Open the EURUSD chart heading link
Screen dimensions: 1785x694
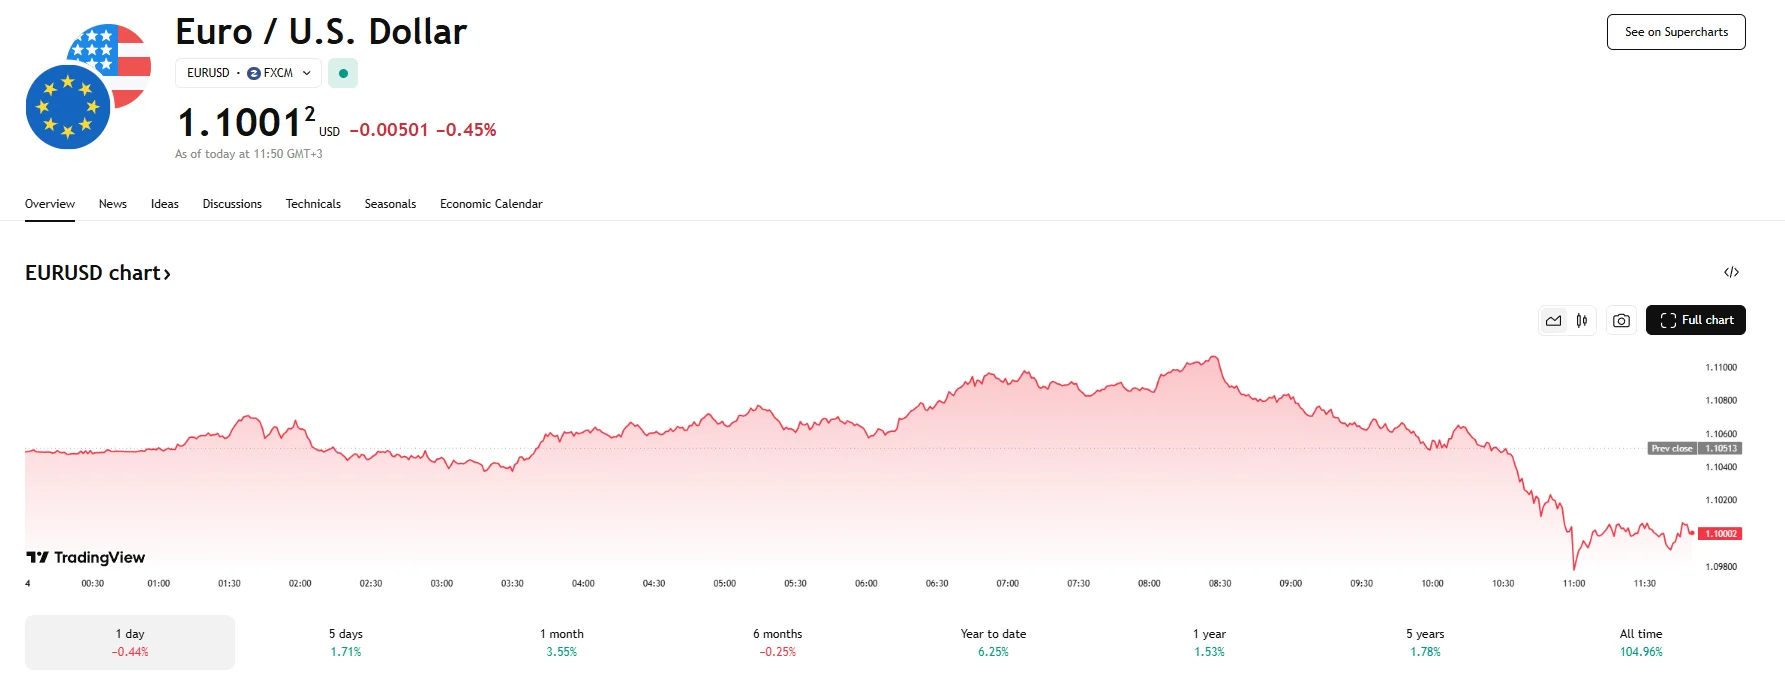click(x=98, y=273)
